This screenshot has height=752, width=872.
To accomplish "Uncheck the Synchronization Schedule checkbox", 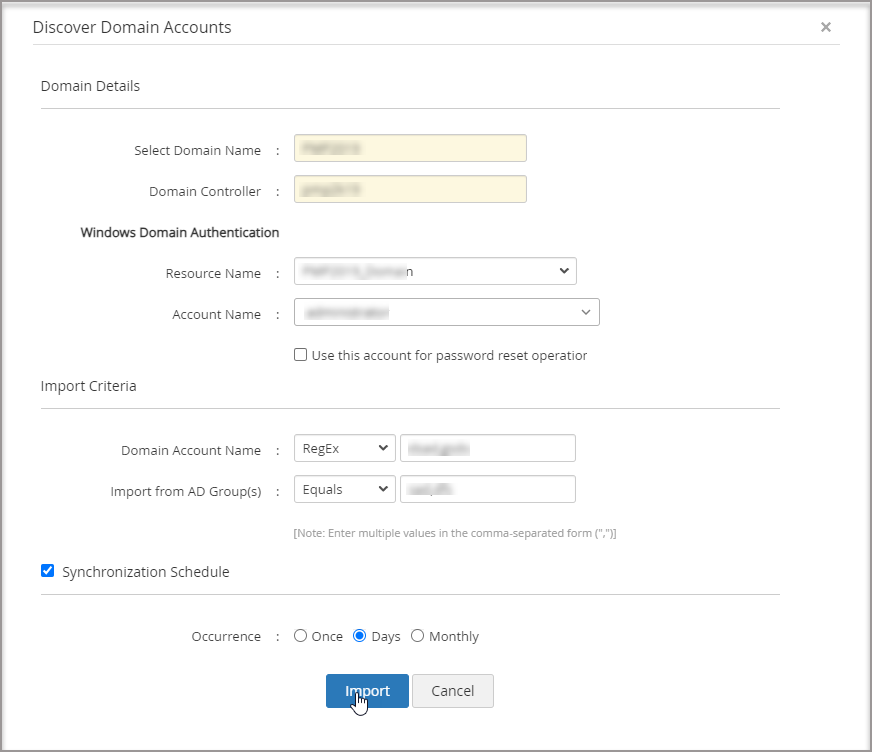I will coord(47,571).
